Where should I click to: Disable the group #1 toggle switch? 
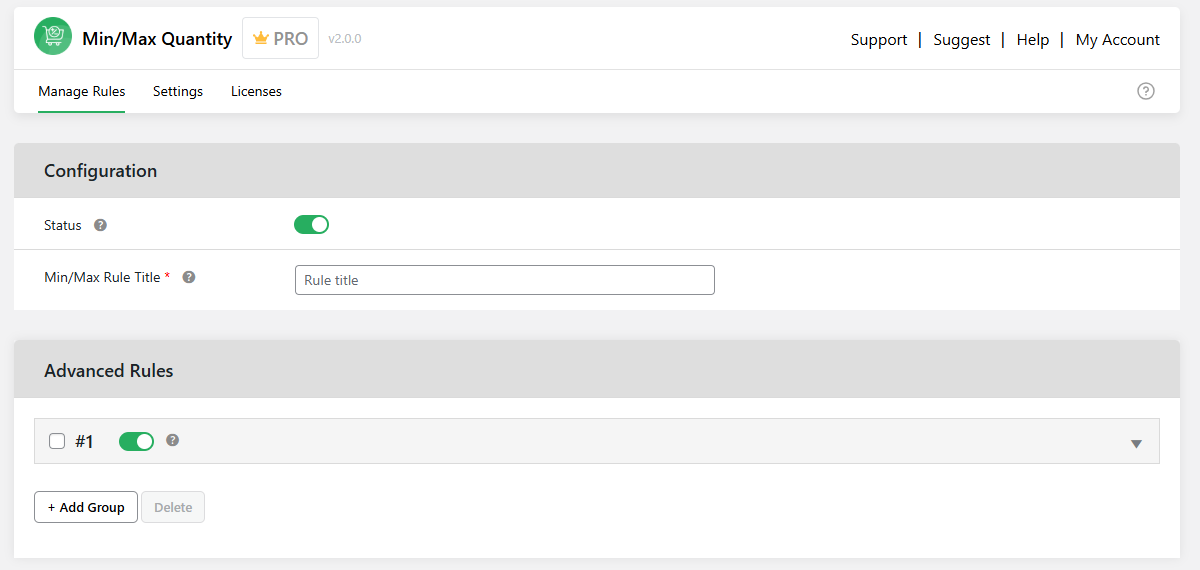(136, 441)
